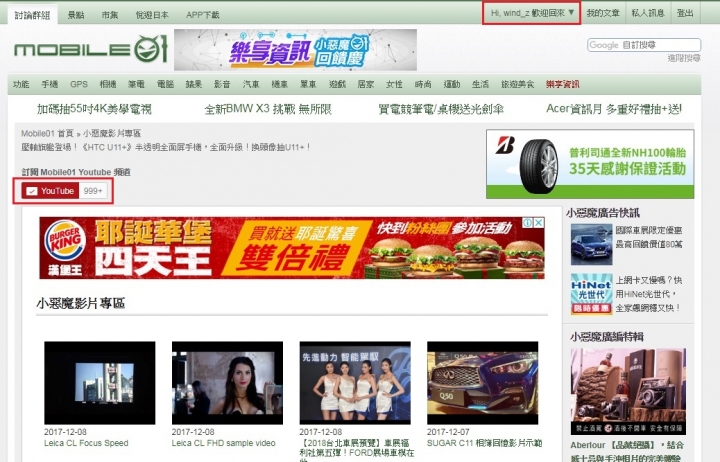Select the 景點 tab
This screenshot has height=462, width=720.
coord(76,15)
